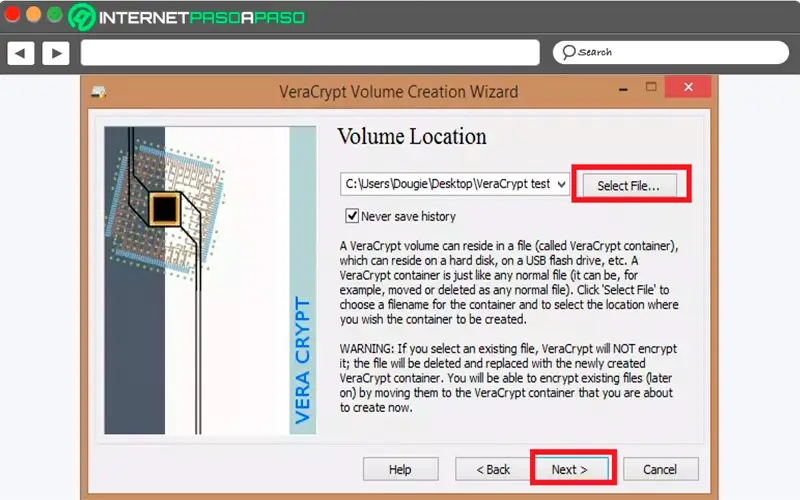Click the red window dot in frame
The image size is (800, 500).
[x=12, y=14]
